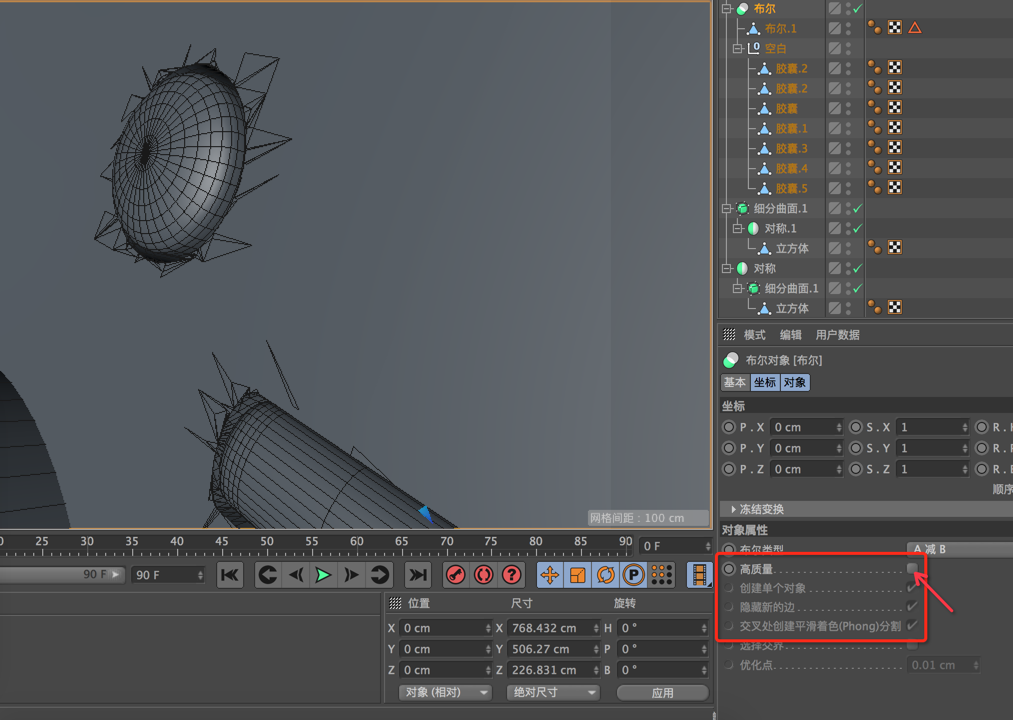Go to end of animation button
Viewport: 1013px width, 720px height.
click(418, 575)
